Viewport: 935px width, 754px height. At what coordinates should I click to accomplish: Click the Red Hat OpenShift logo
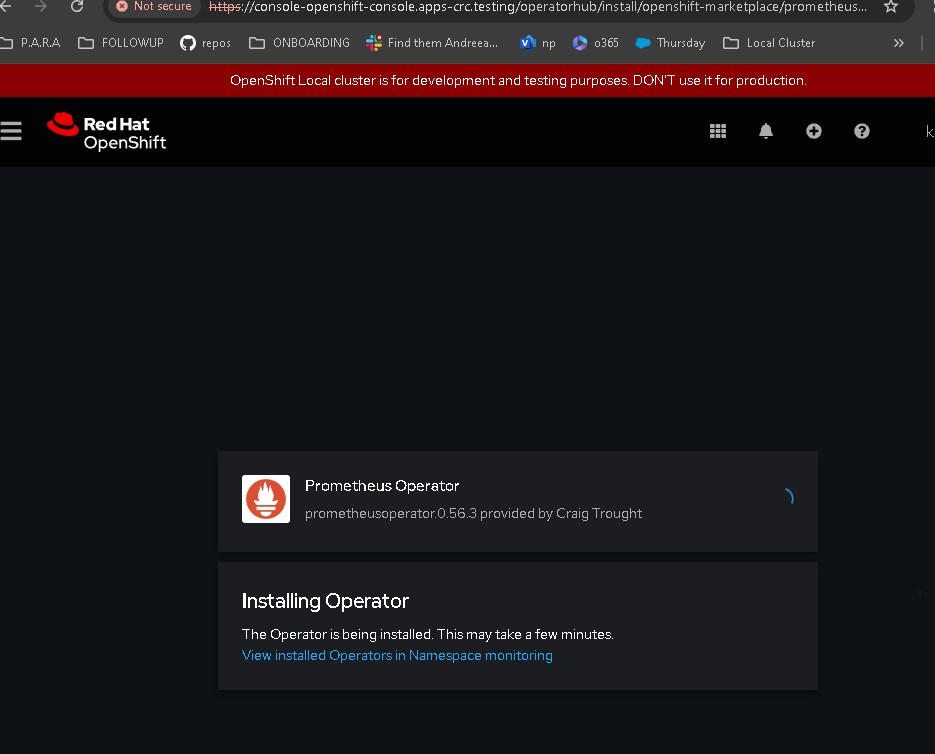(107, 132)
